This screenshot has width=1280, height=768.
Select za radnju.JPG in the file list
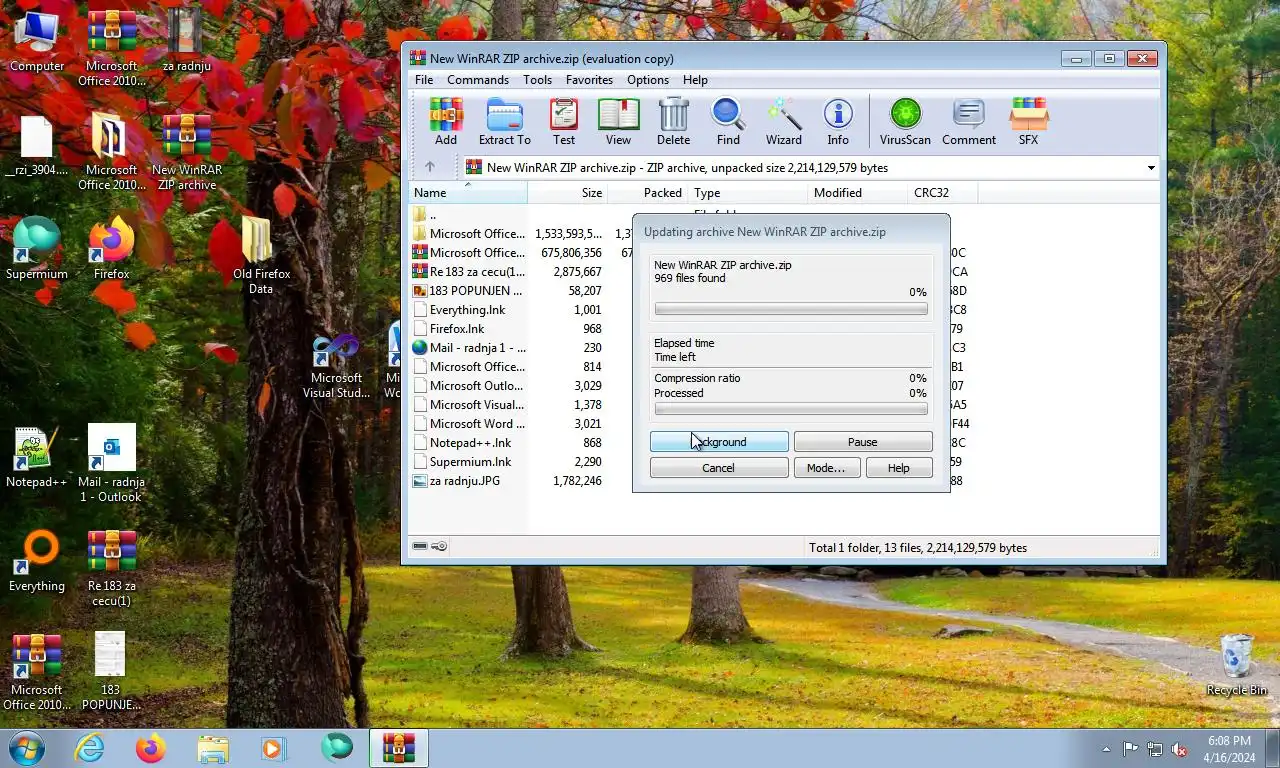pyautogui.click(x=520, y=481)
